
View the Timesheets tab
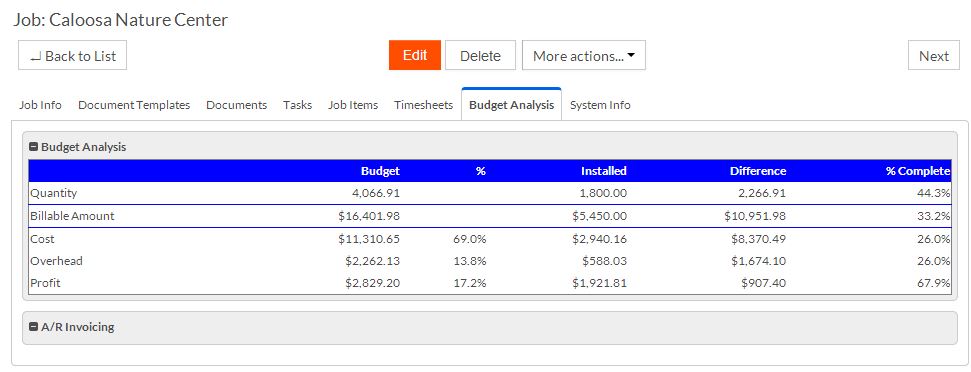tap(424, 105)
